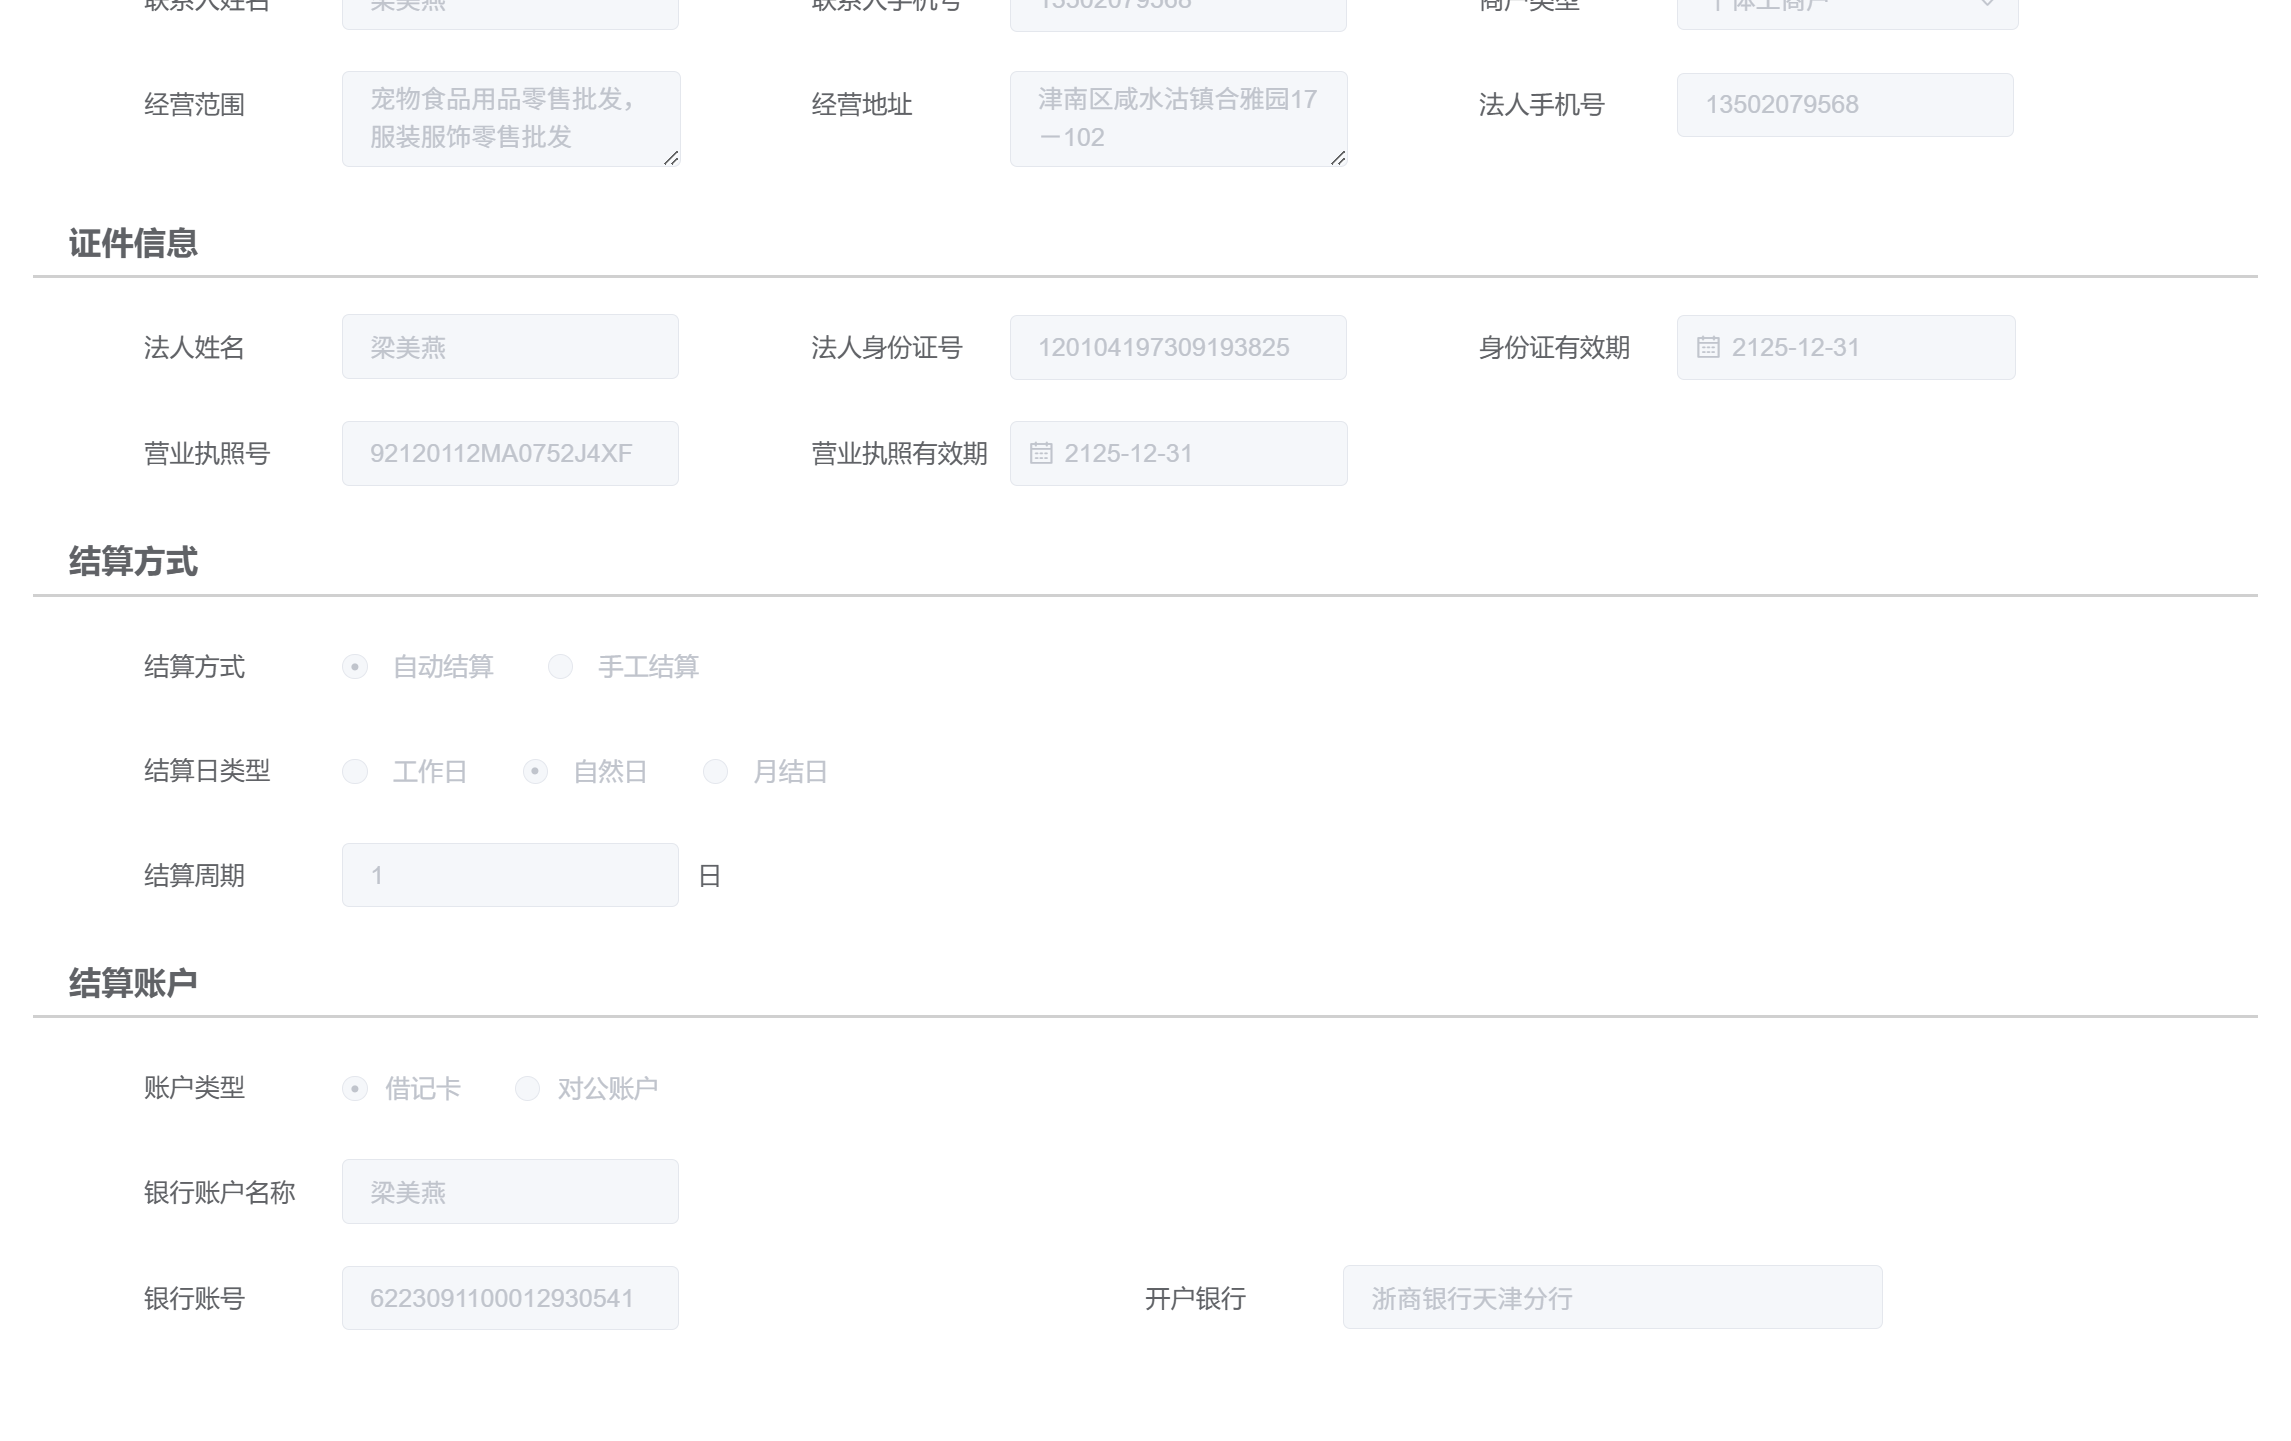The height and width of the screenshot is (1441, 2291).
Task: Select 借记卡 account type
Action: pyautogui.click(x=355, y=1089)
